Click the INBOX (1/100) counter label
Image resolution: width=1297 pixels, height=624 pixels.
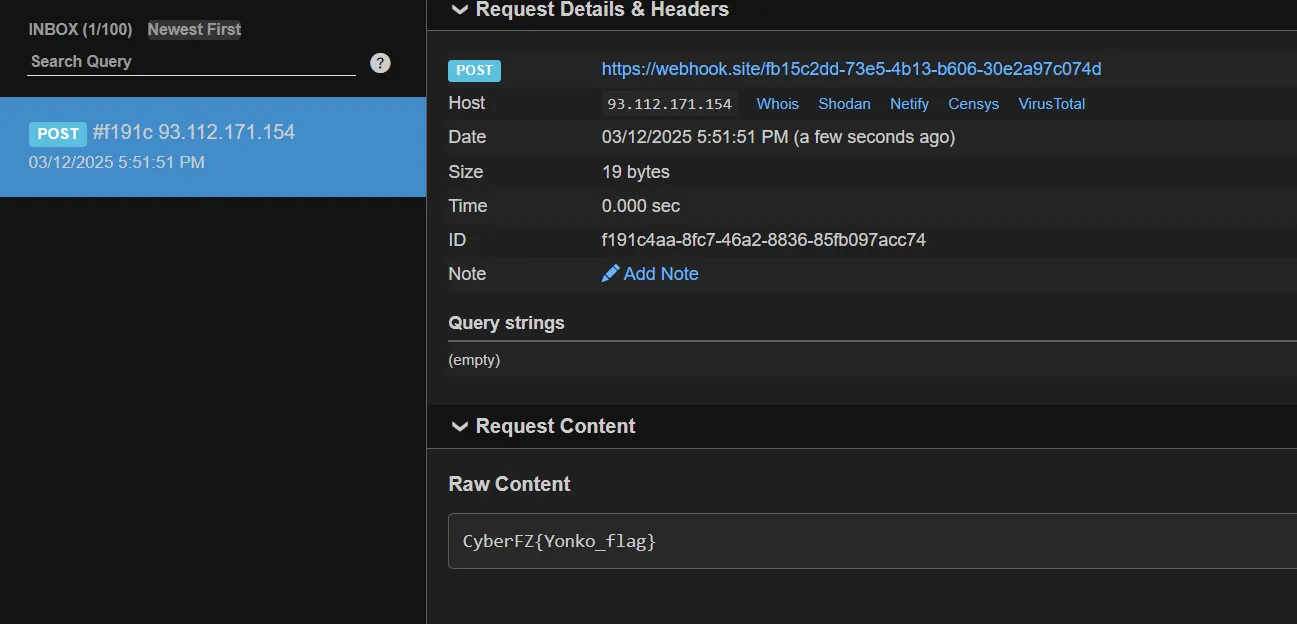coord(80,30)
